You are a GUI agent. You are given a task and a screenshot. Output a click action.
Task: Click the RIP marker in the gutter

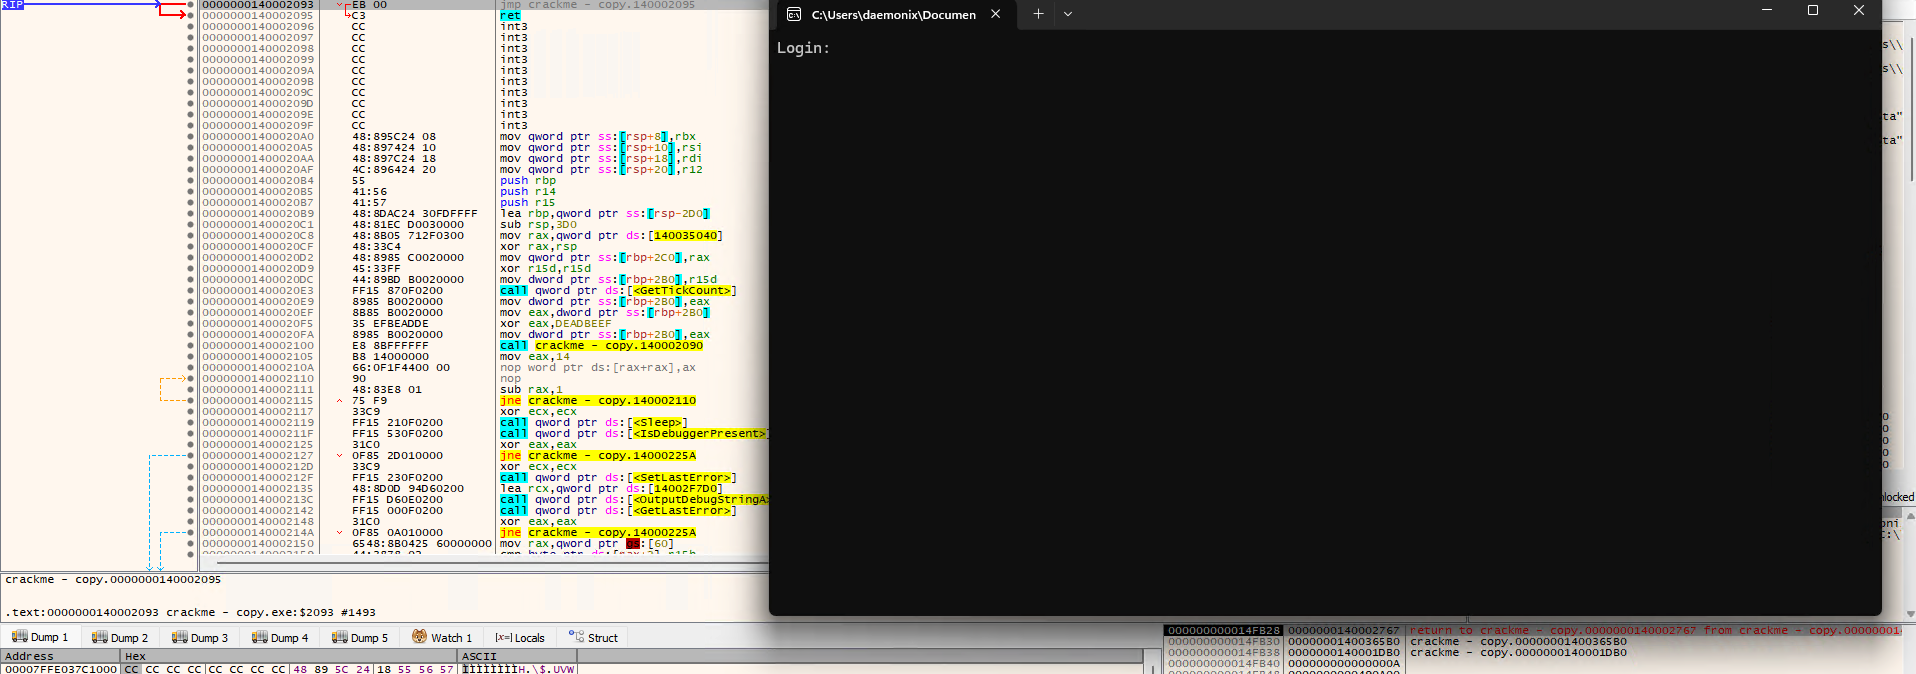point(12,5)
